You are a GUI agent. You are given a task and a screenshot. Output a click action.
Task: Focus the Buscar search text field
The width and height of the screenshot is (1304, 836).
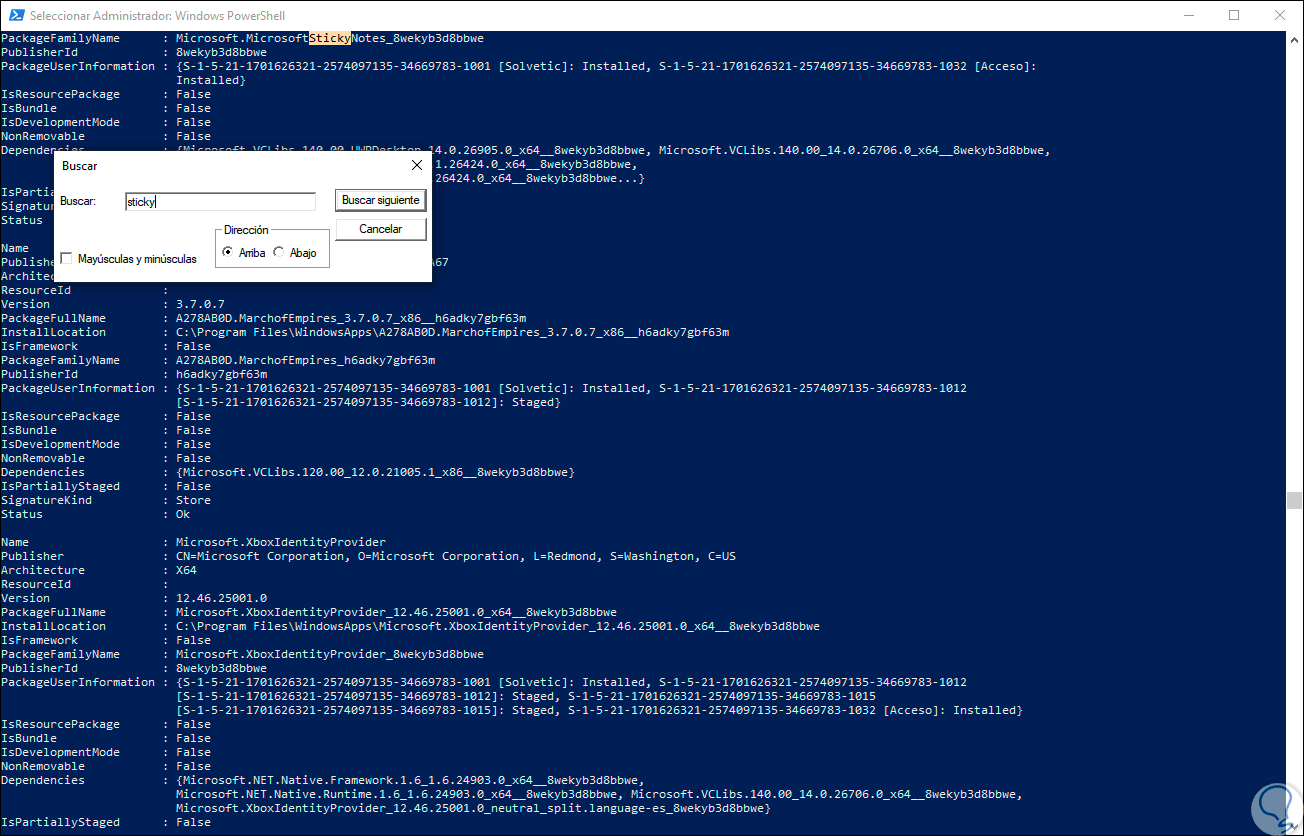click(x=220, y=201)
